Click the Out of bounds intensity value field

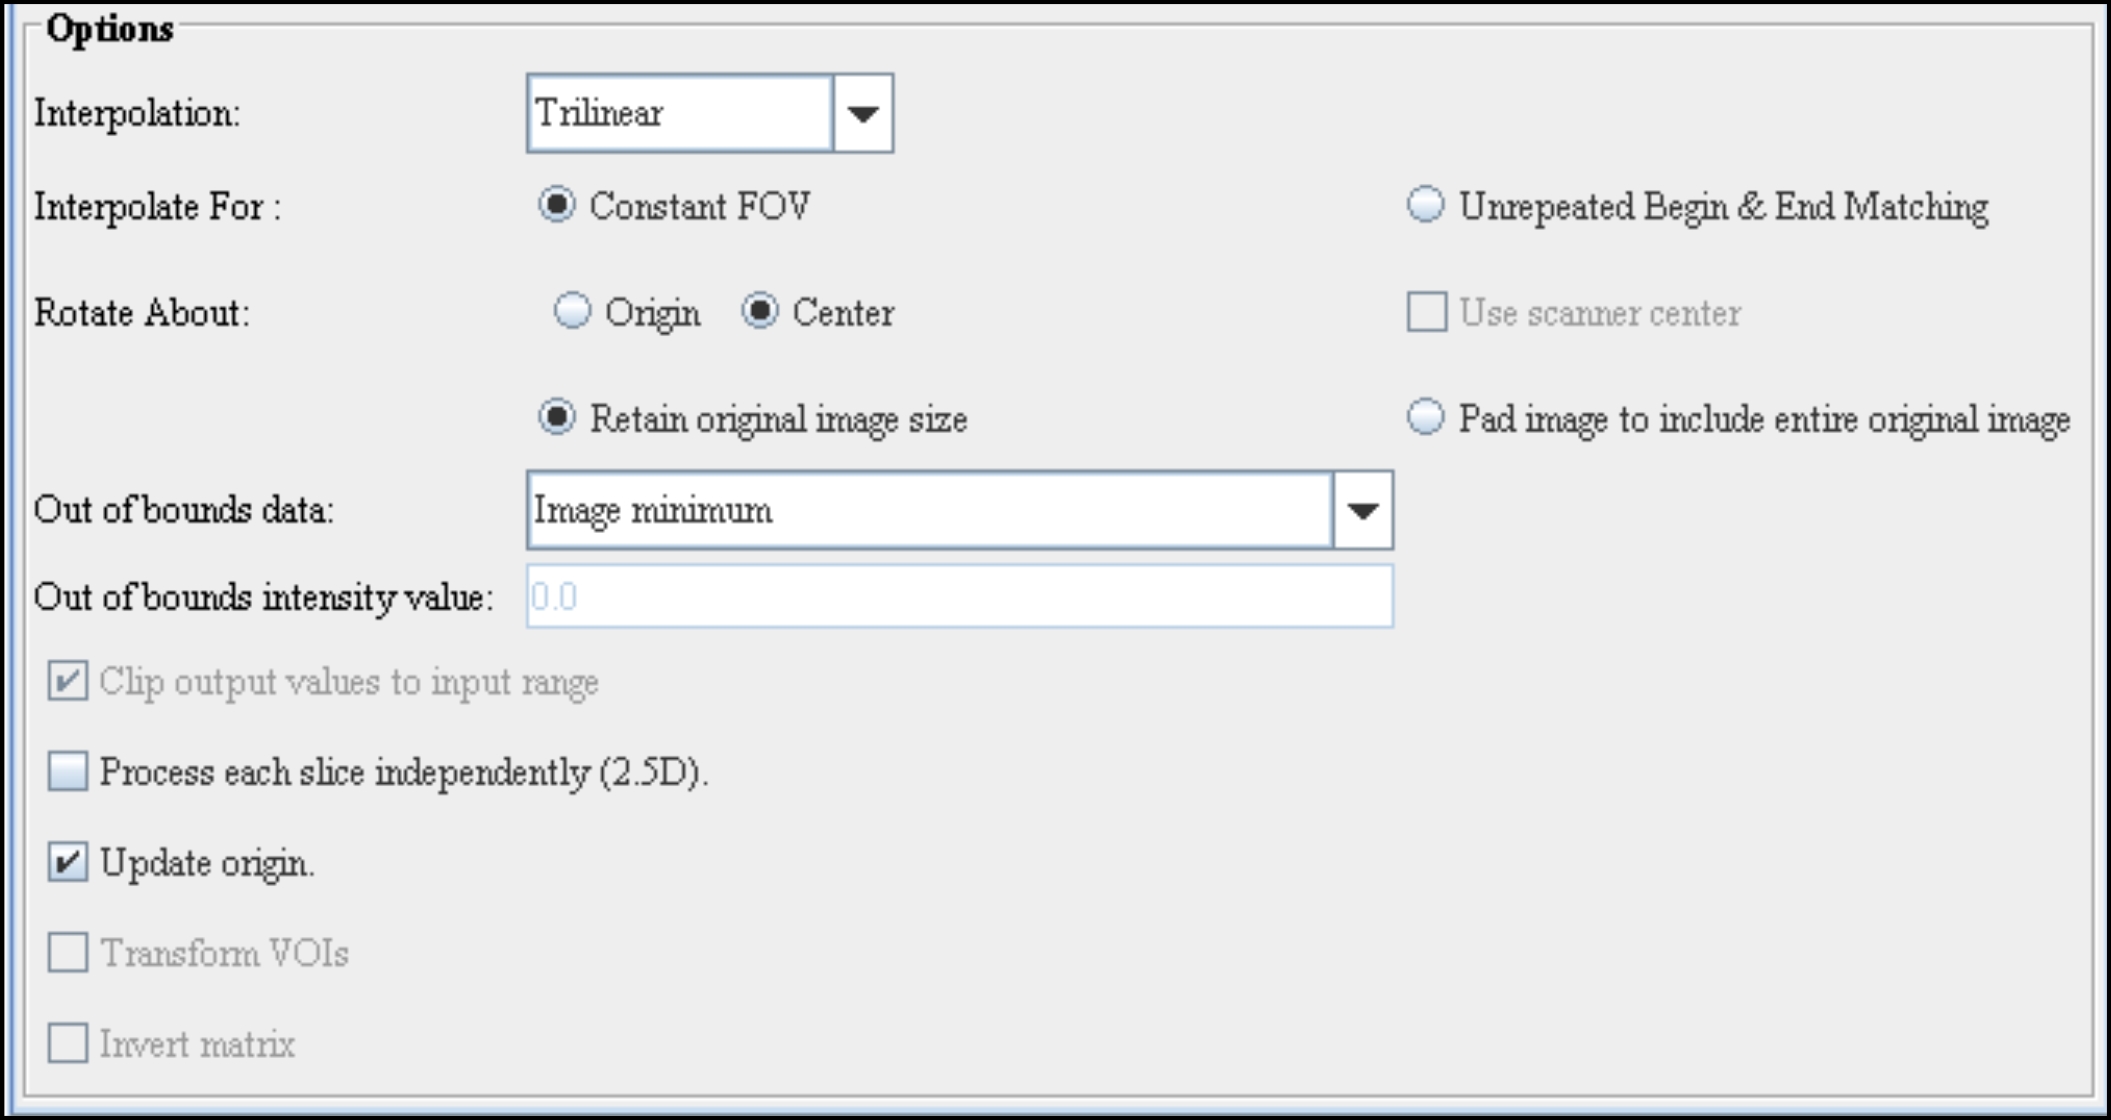pyautogui.click(x=959, y=597)
